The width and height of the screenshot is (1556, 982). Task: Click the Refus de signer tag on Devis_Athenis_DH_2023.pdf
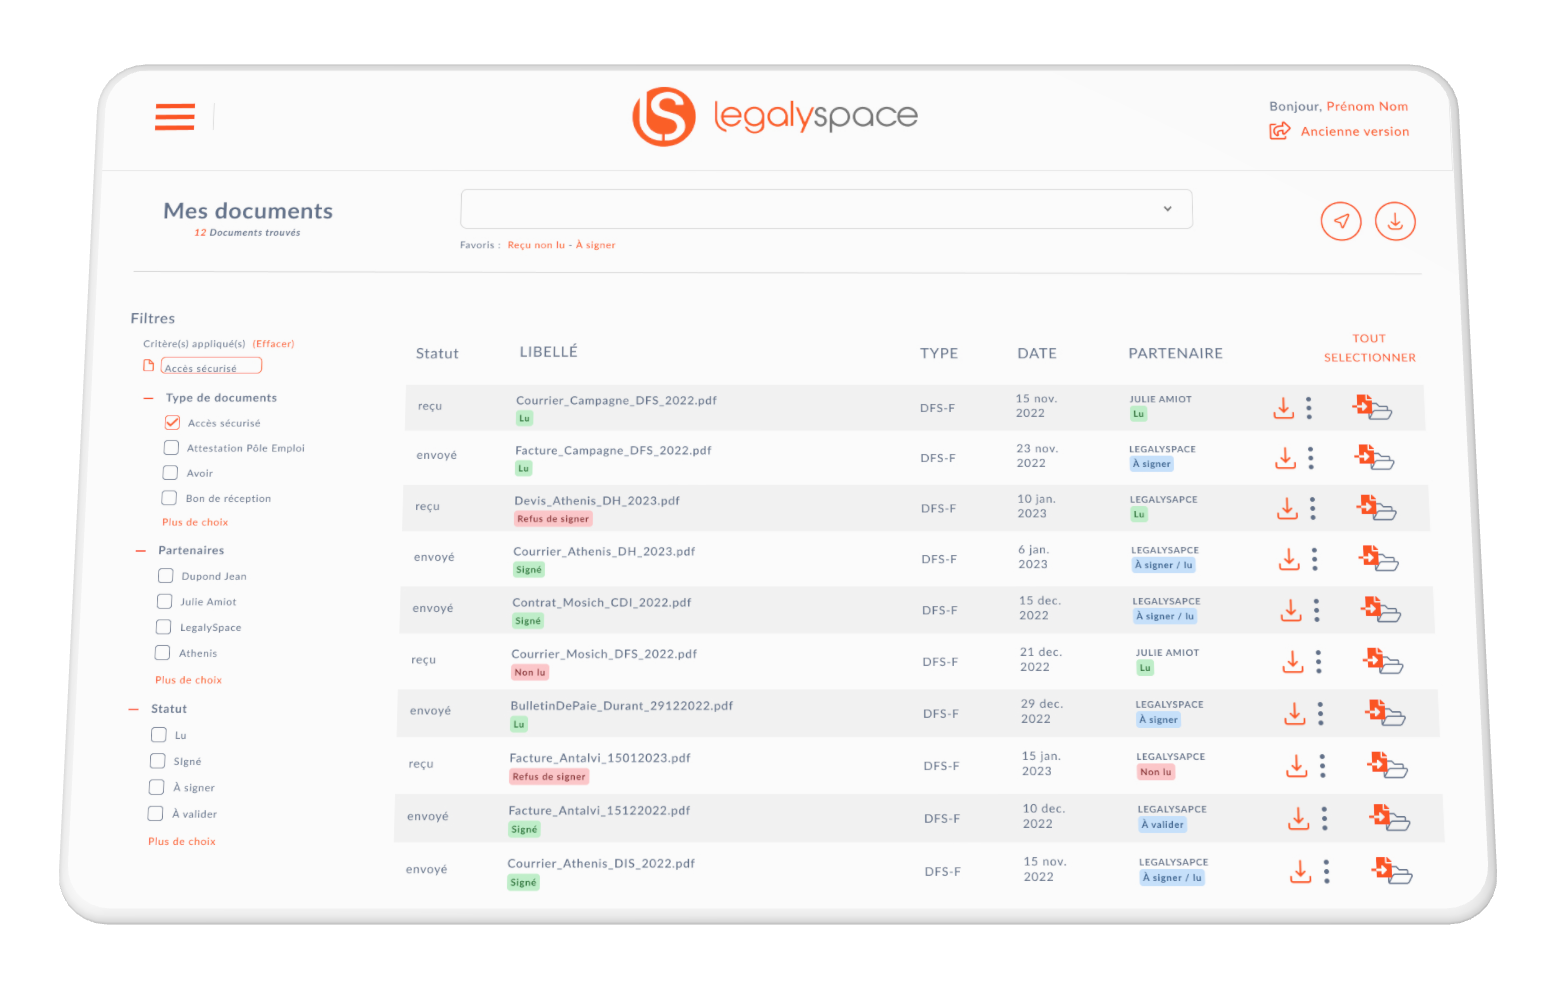click(553, 519)
